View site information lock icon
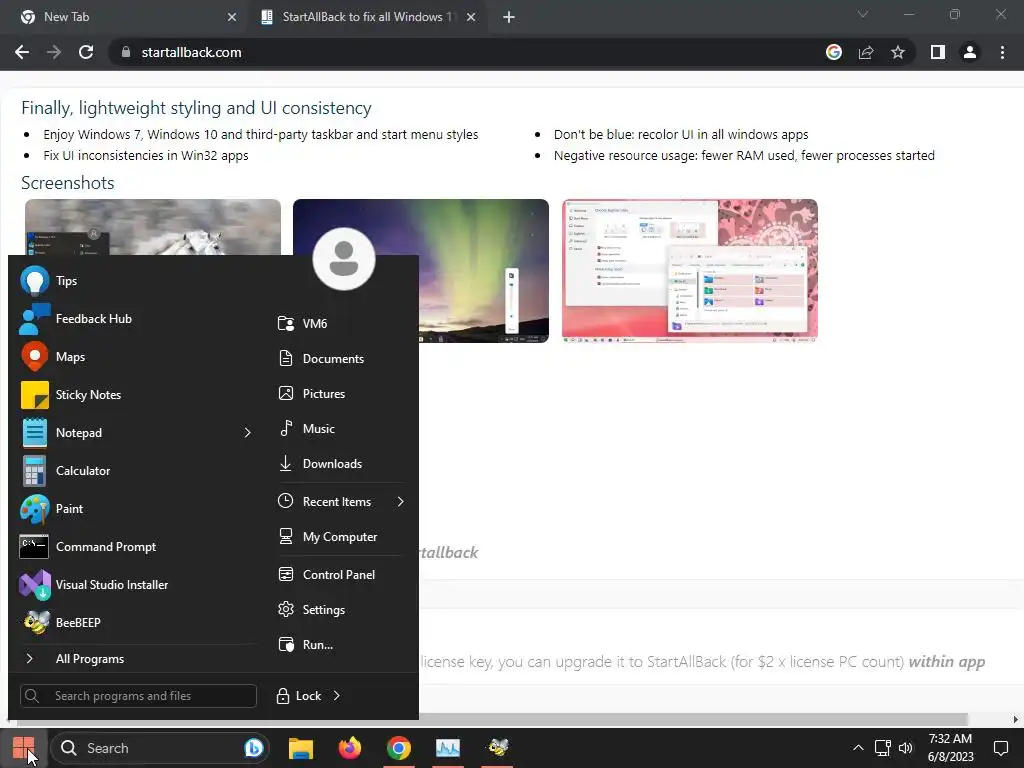1024x768 pixels. coord(126,52)
